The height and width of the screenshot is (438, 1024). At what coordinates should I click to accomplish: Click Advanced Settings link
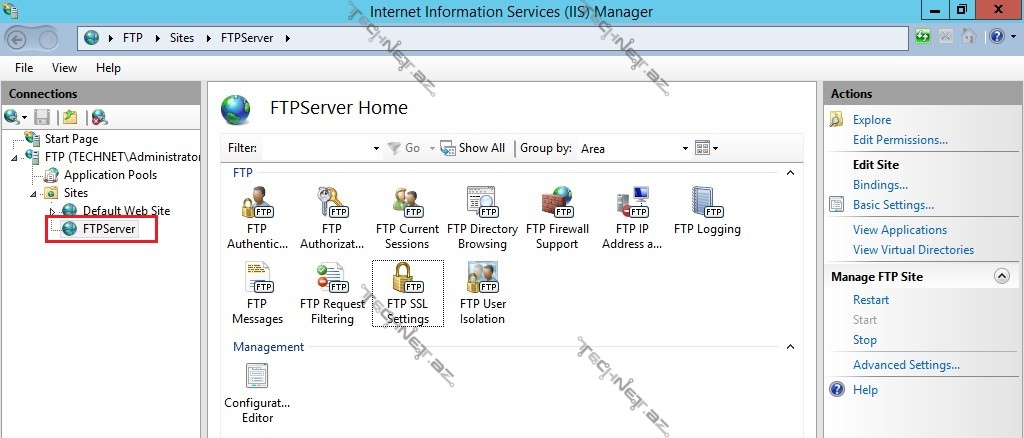(x=906, y=365)
